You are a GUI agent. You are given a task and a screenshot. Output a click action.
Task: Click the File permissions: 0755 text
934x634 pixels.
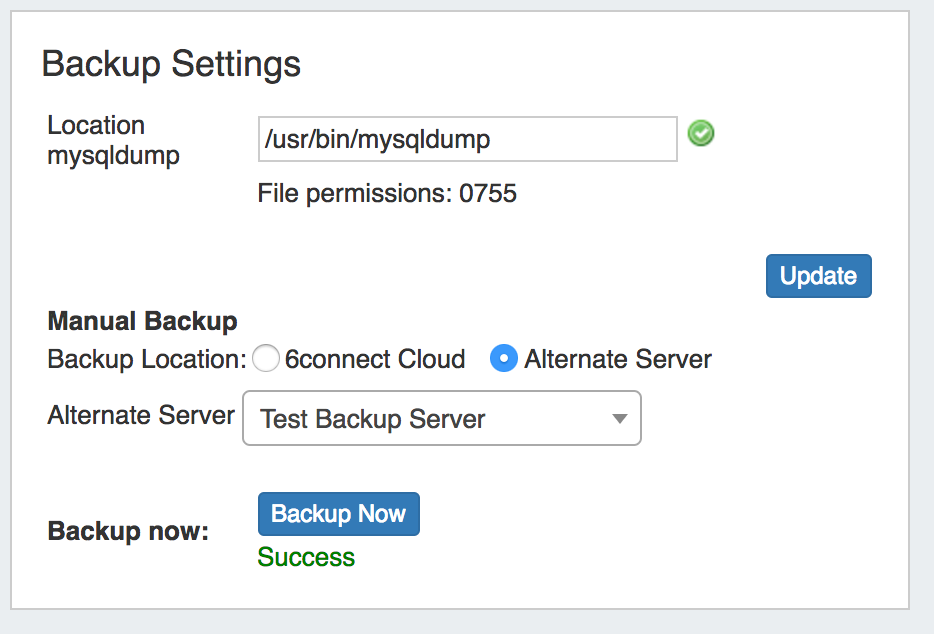point(387,193)
